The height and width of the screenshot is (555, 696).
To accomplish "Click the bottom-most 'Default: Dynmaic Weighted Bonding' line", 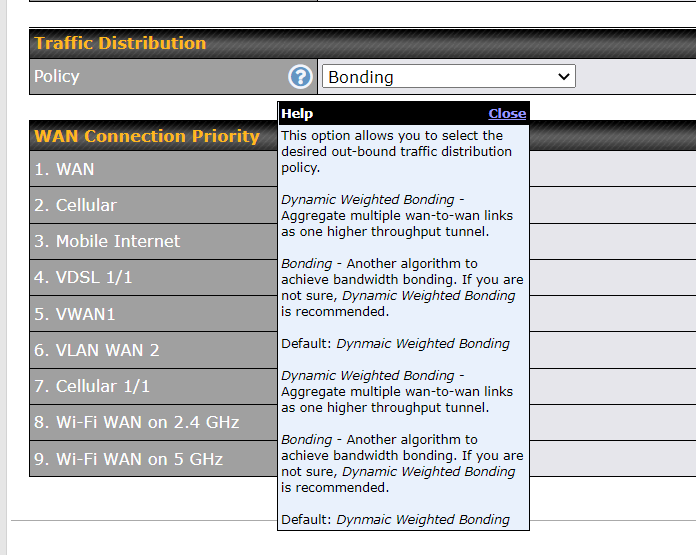I will [395, 520].
